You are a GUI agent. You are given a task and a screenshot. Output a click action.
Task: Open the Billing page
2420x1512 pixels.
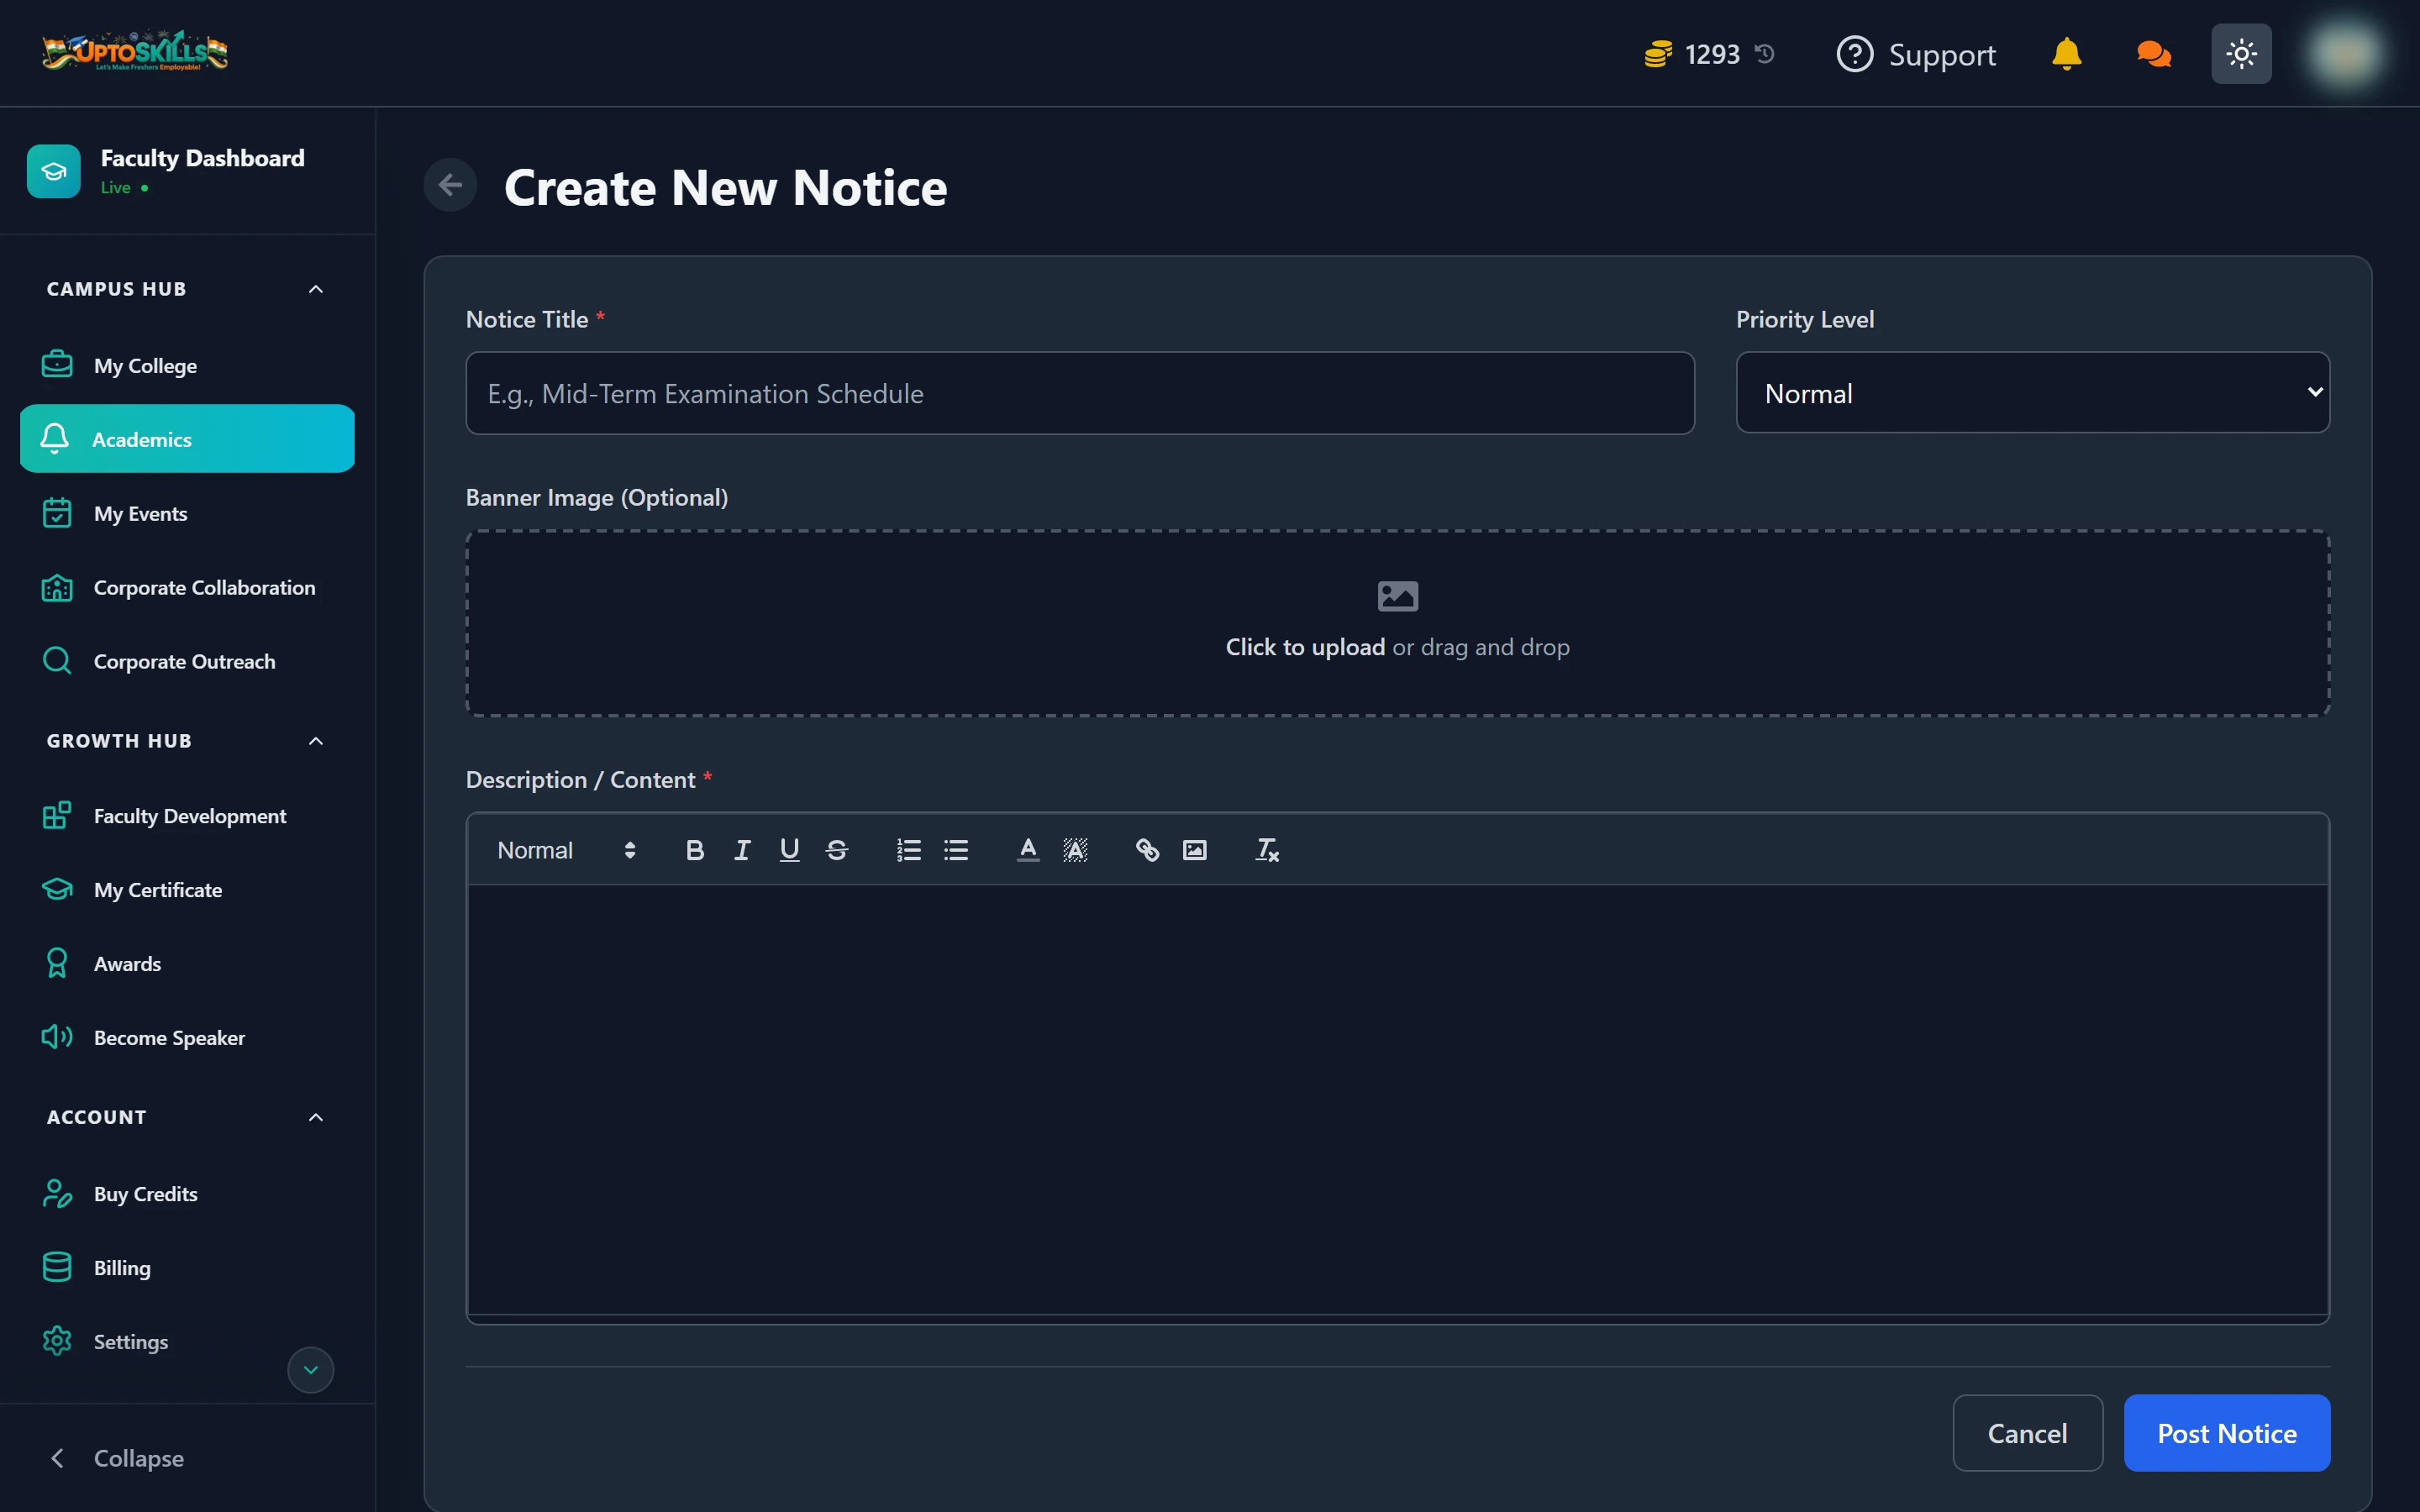187,1268
